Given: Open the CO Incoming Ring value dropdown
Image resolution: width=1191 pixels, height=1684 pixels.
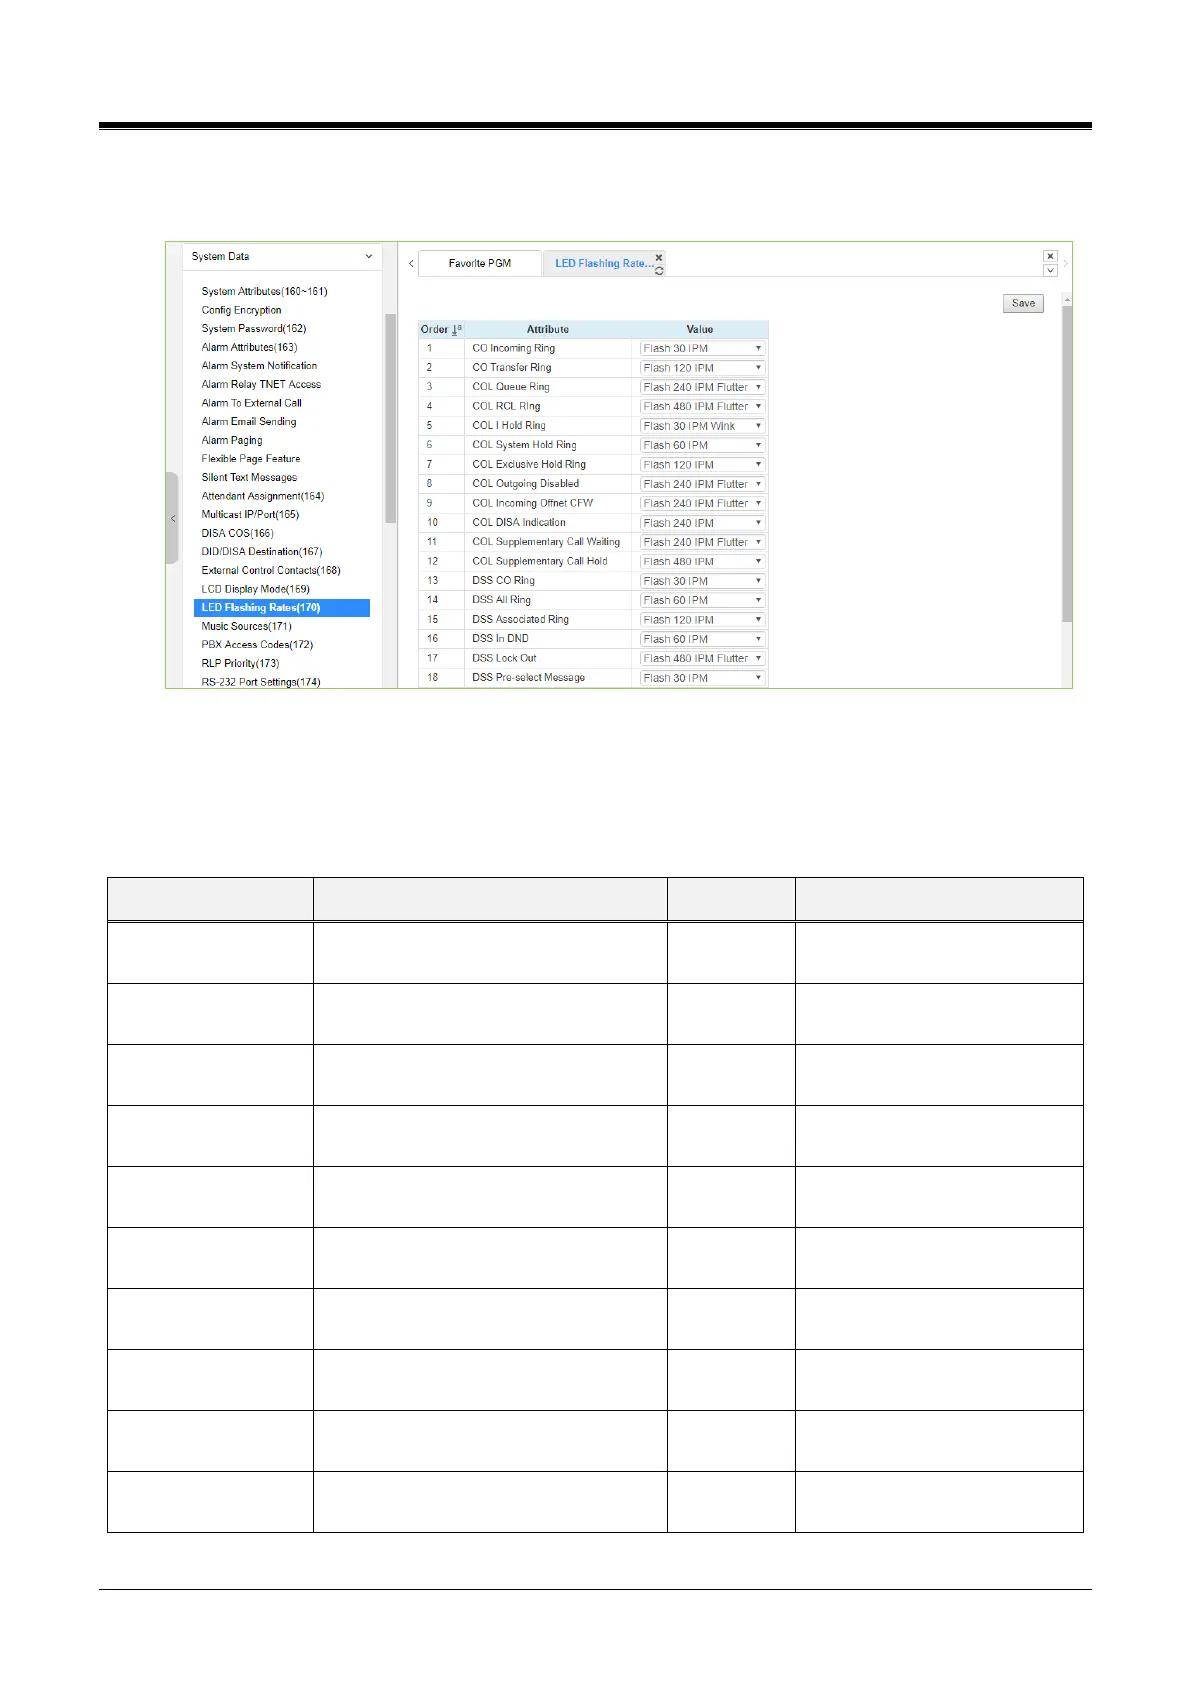Looking at the screenshot, I should 702,348.
